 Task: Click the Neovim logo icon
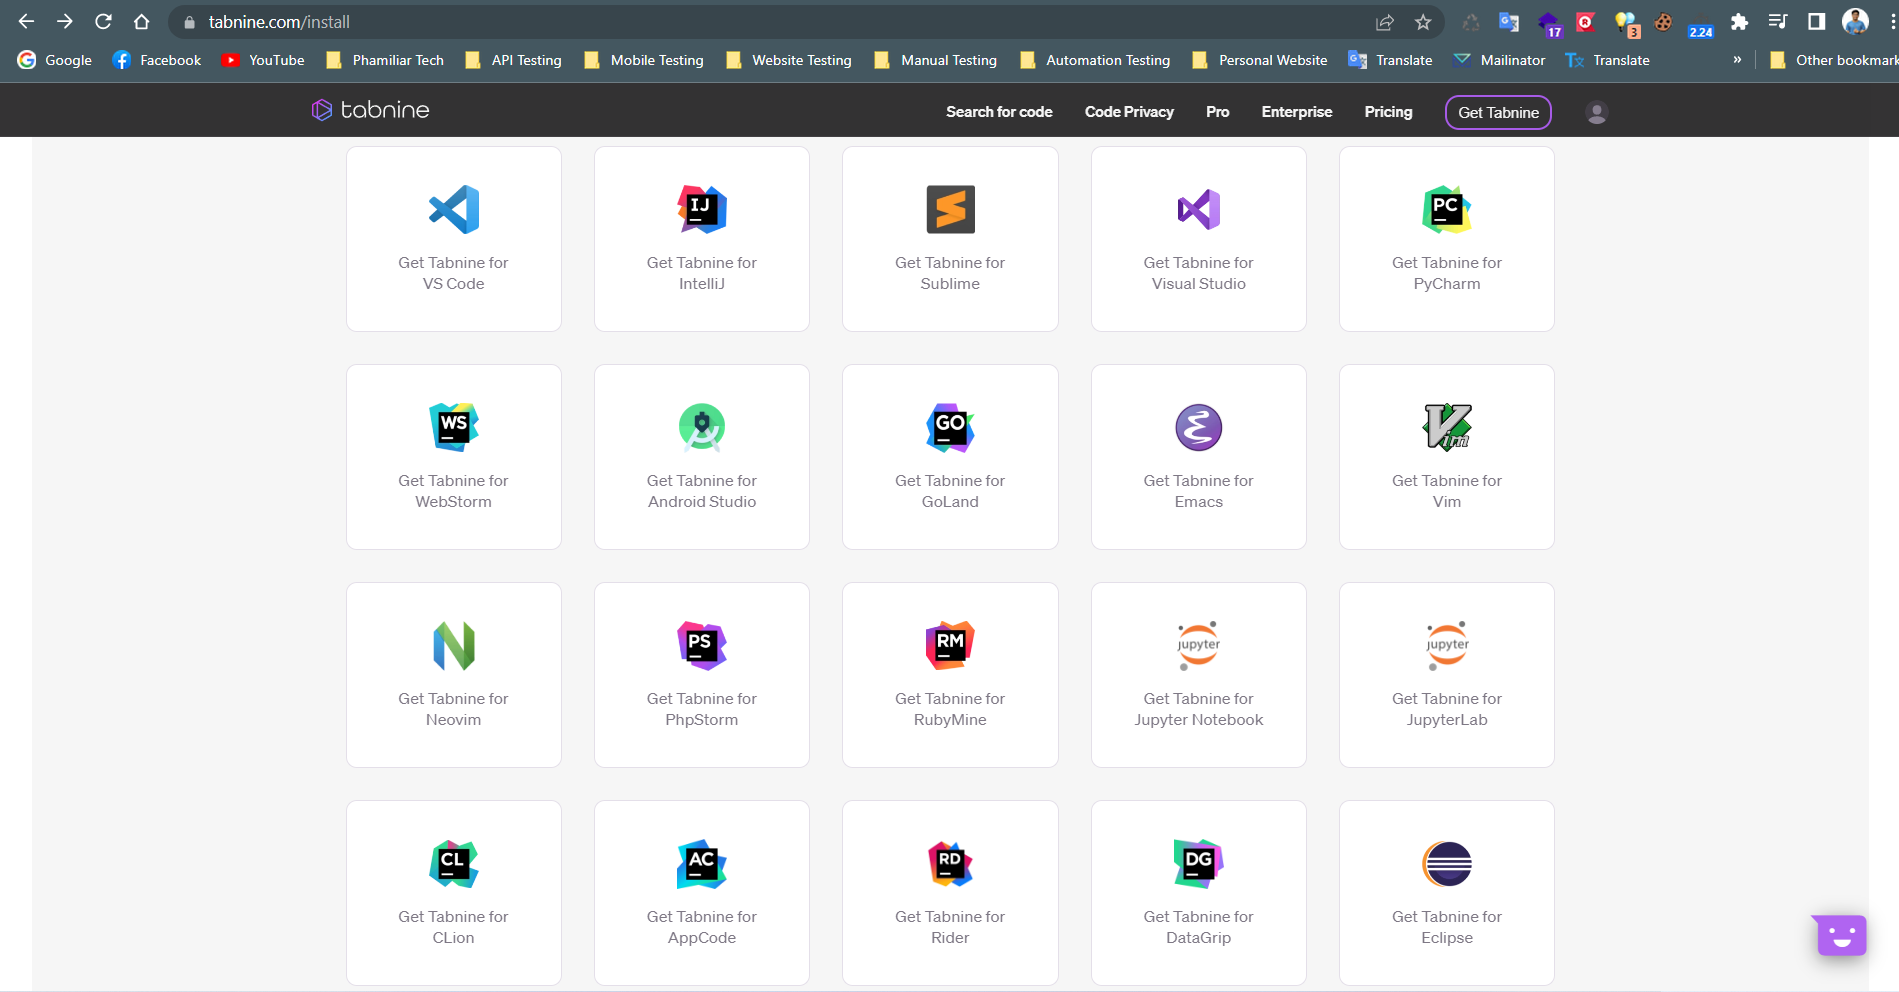tap(454, 646)
